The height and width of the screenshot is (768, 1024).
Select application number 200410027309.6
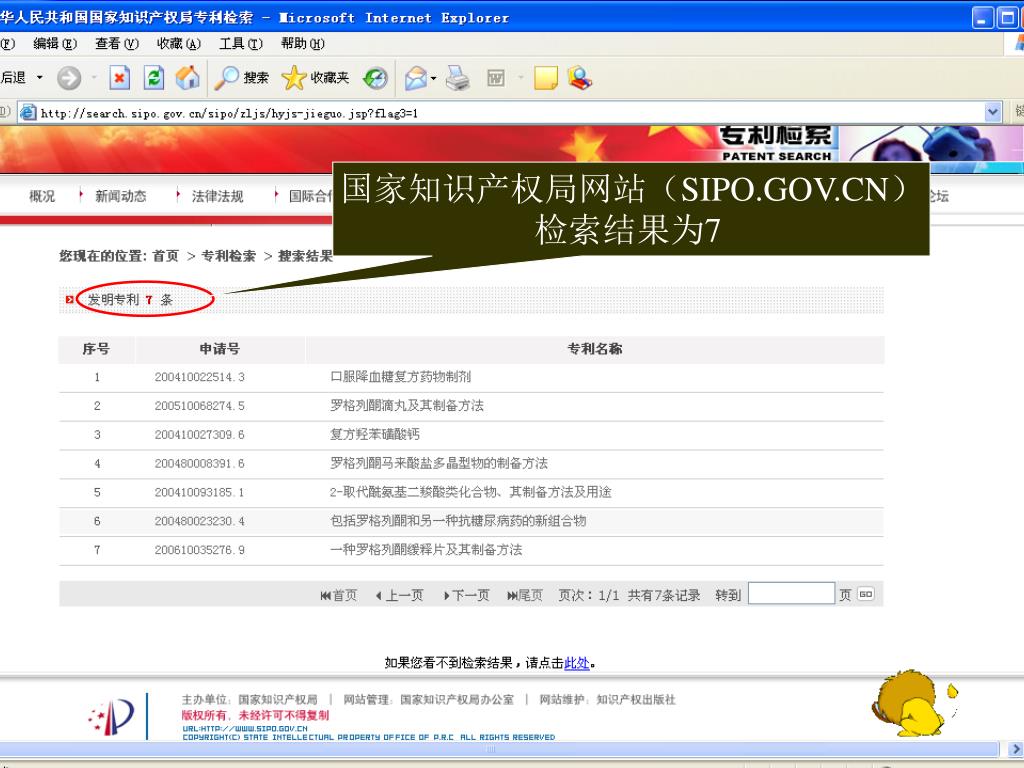(x=200, y=434)
